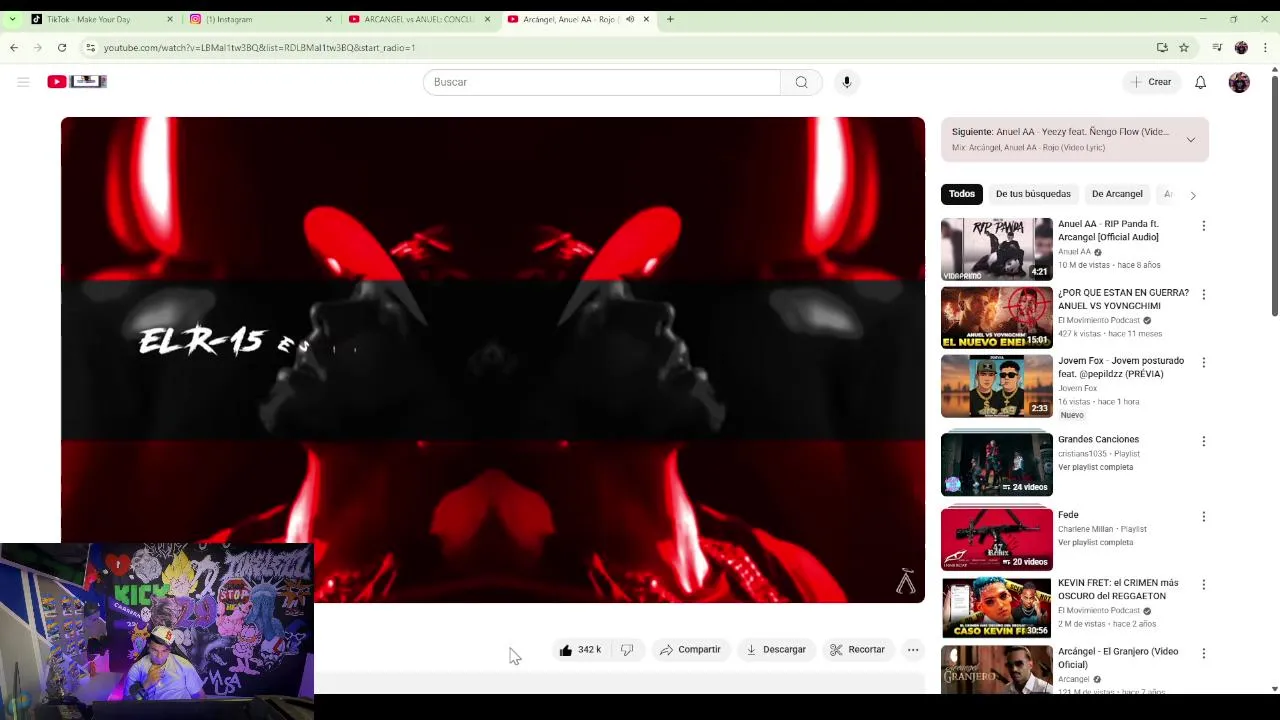Switch to ARCANGEL vs ANUEL browser tab

(x=418, y=19)
